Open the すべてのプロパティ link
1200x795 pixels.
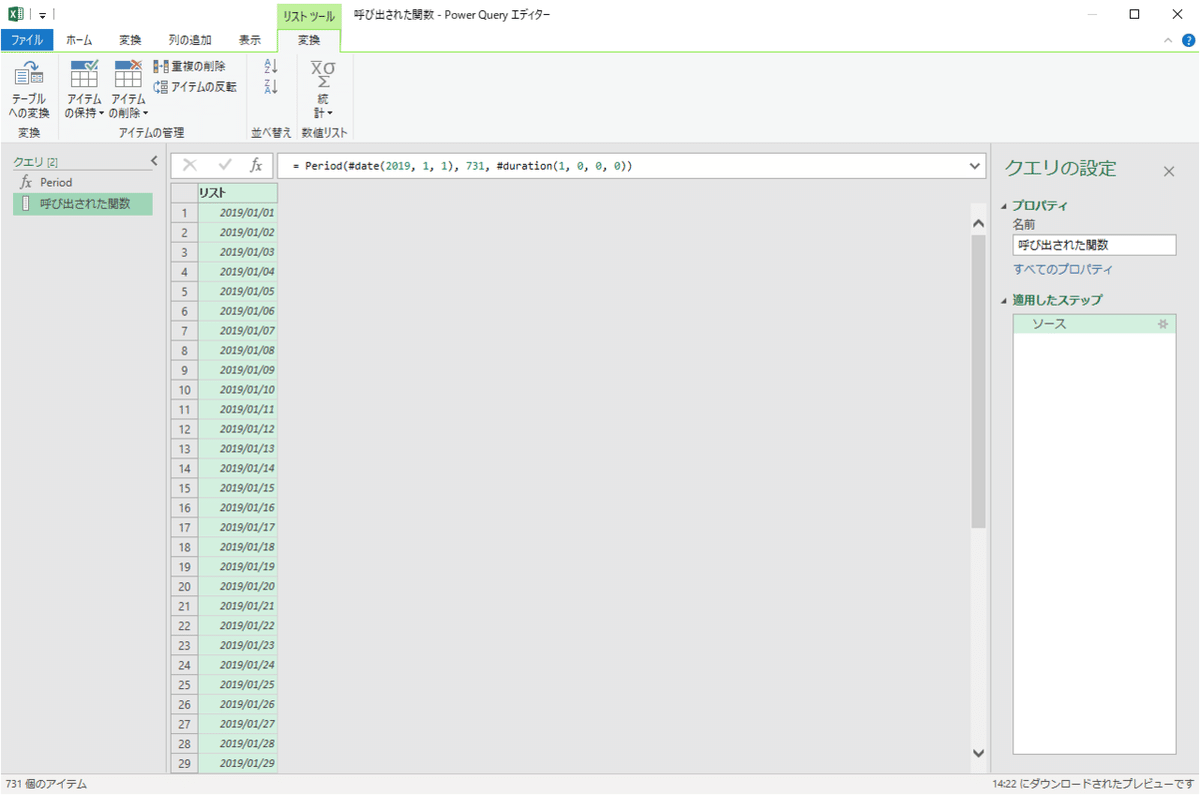coord(1062,270)
